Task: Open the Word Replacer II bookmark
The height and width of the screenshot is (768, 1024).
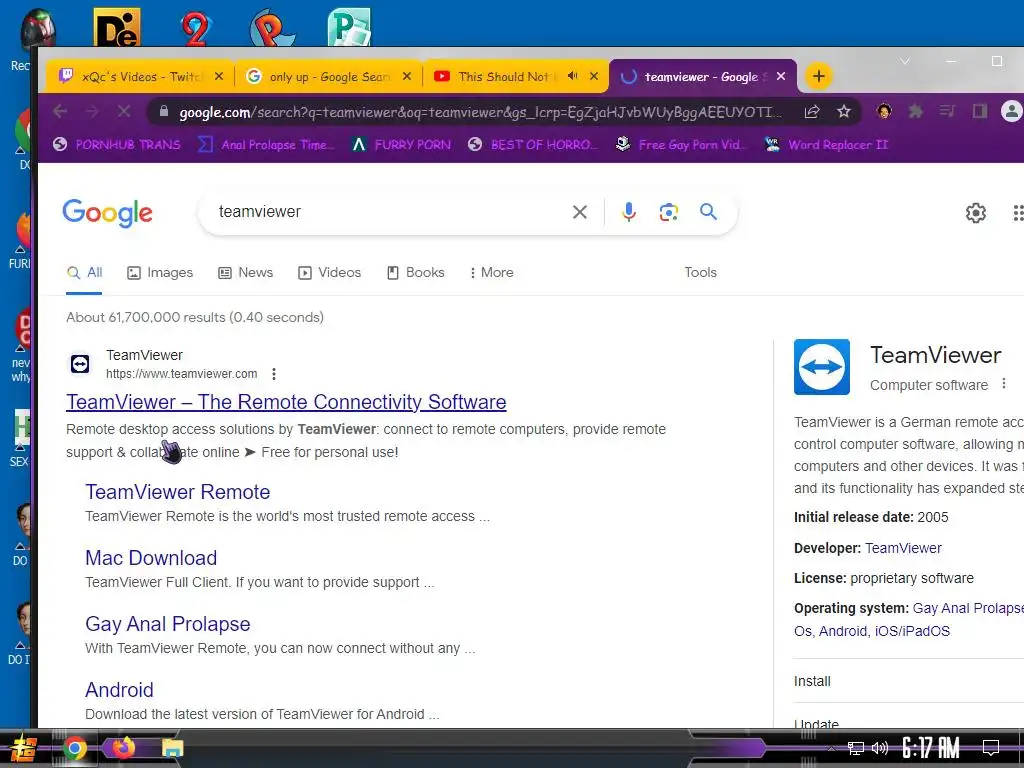Action: pos(827,144)
